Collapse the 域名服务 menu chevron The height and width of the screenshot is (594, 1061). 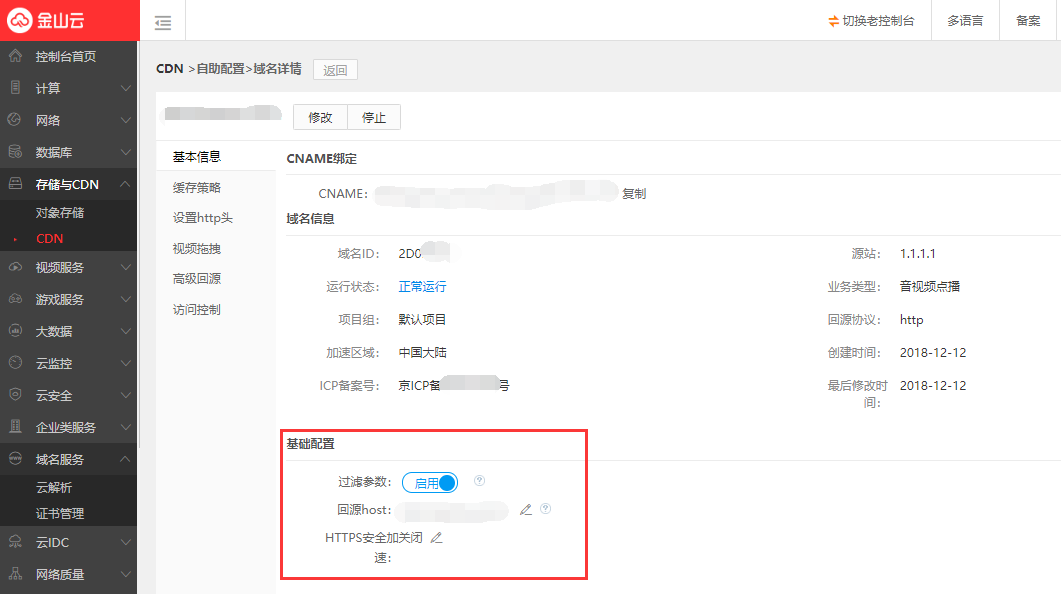[125, 459]
